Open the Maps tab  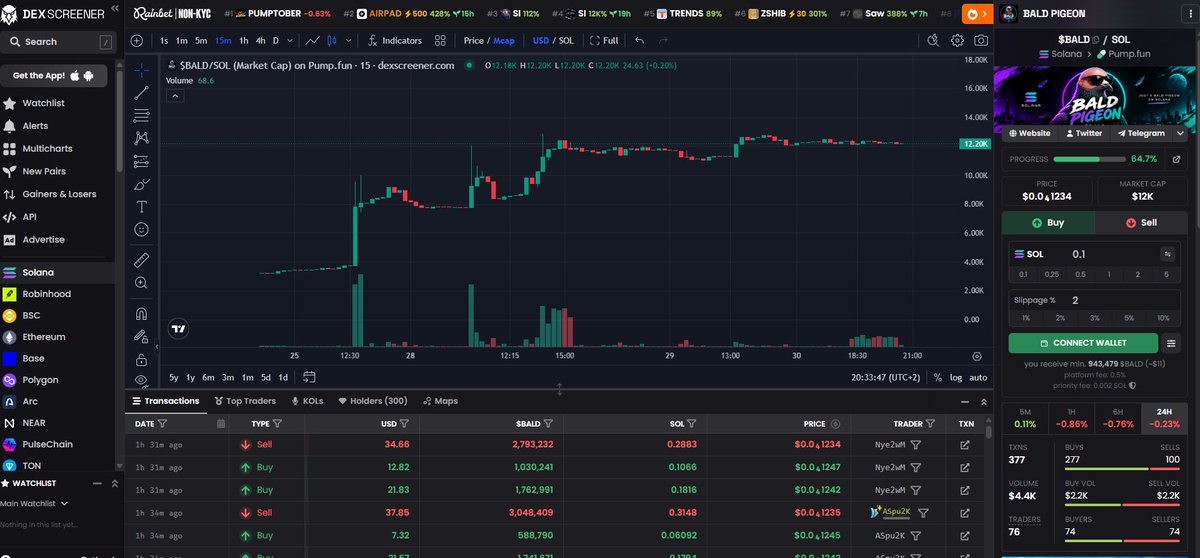click(440, 401)
